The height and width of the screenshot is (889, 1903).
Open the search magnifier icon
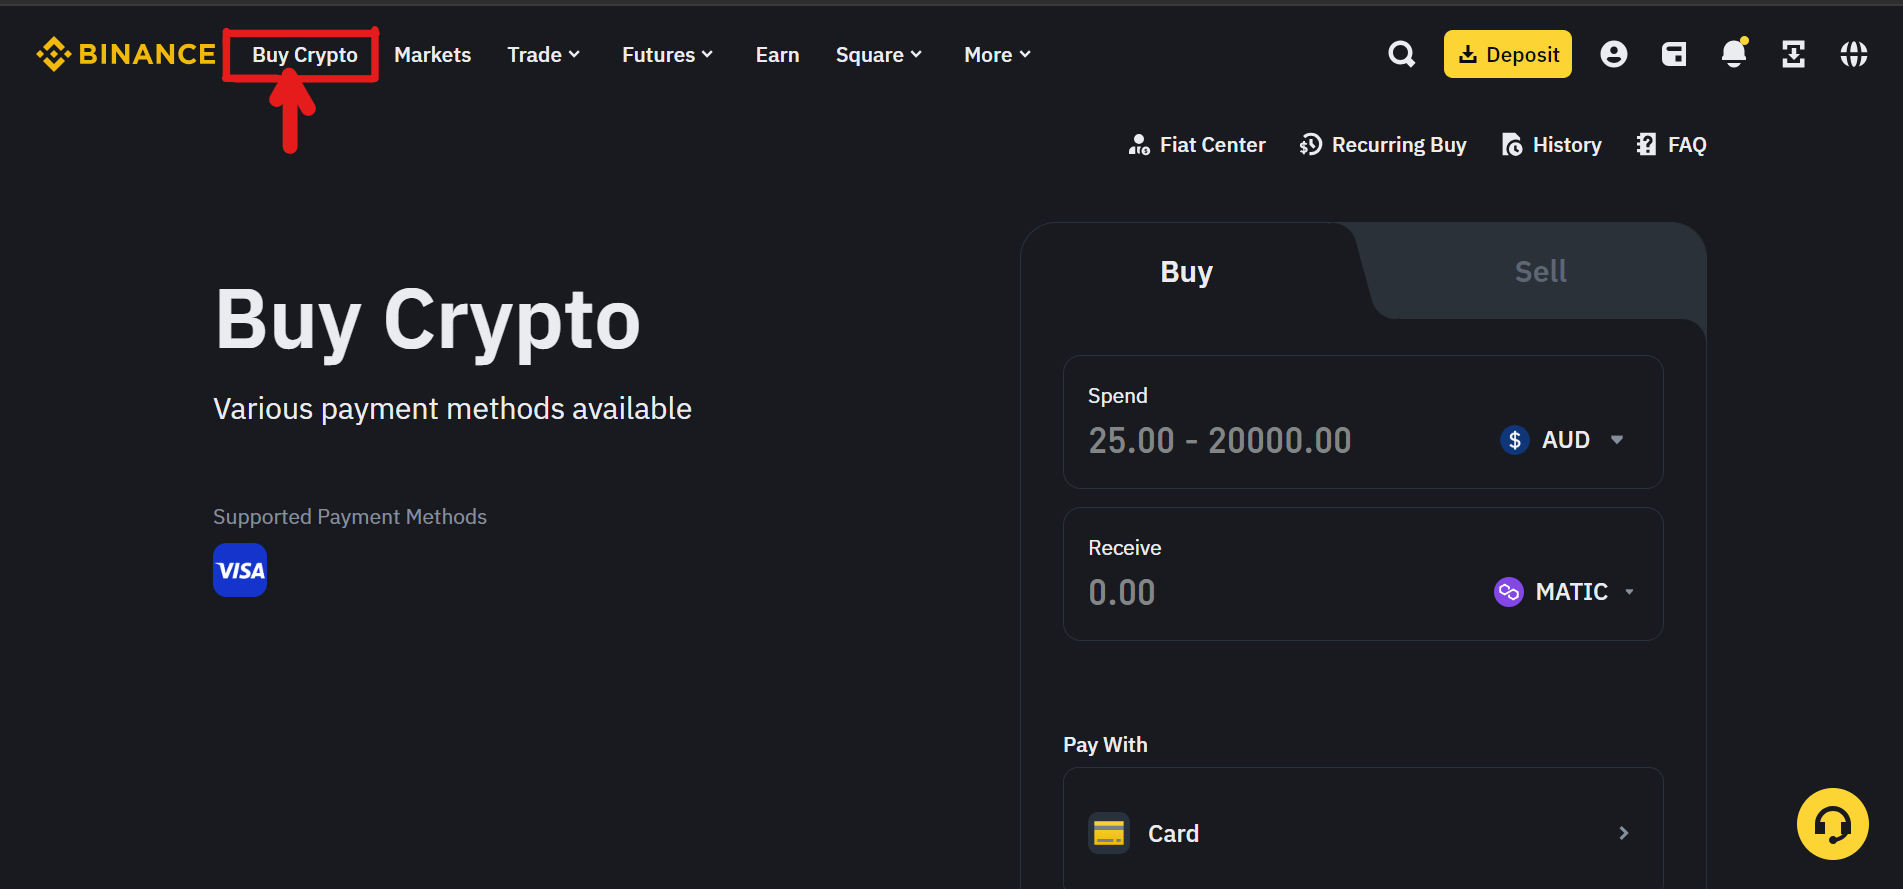[x=1402, y=54]
